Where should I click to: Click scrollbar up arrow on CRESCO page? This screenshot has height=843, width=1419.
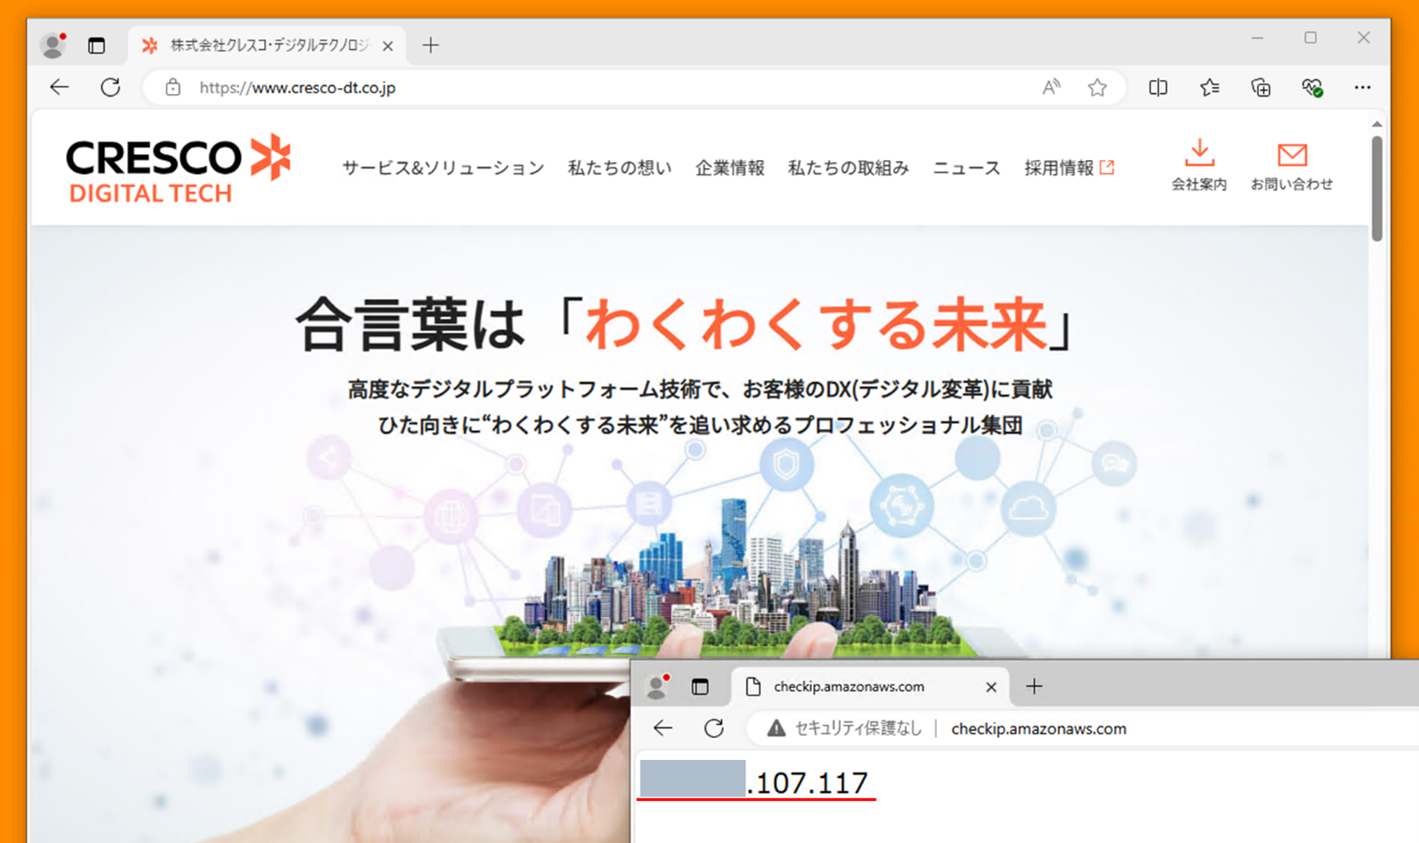click(1377, 124)
